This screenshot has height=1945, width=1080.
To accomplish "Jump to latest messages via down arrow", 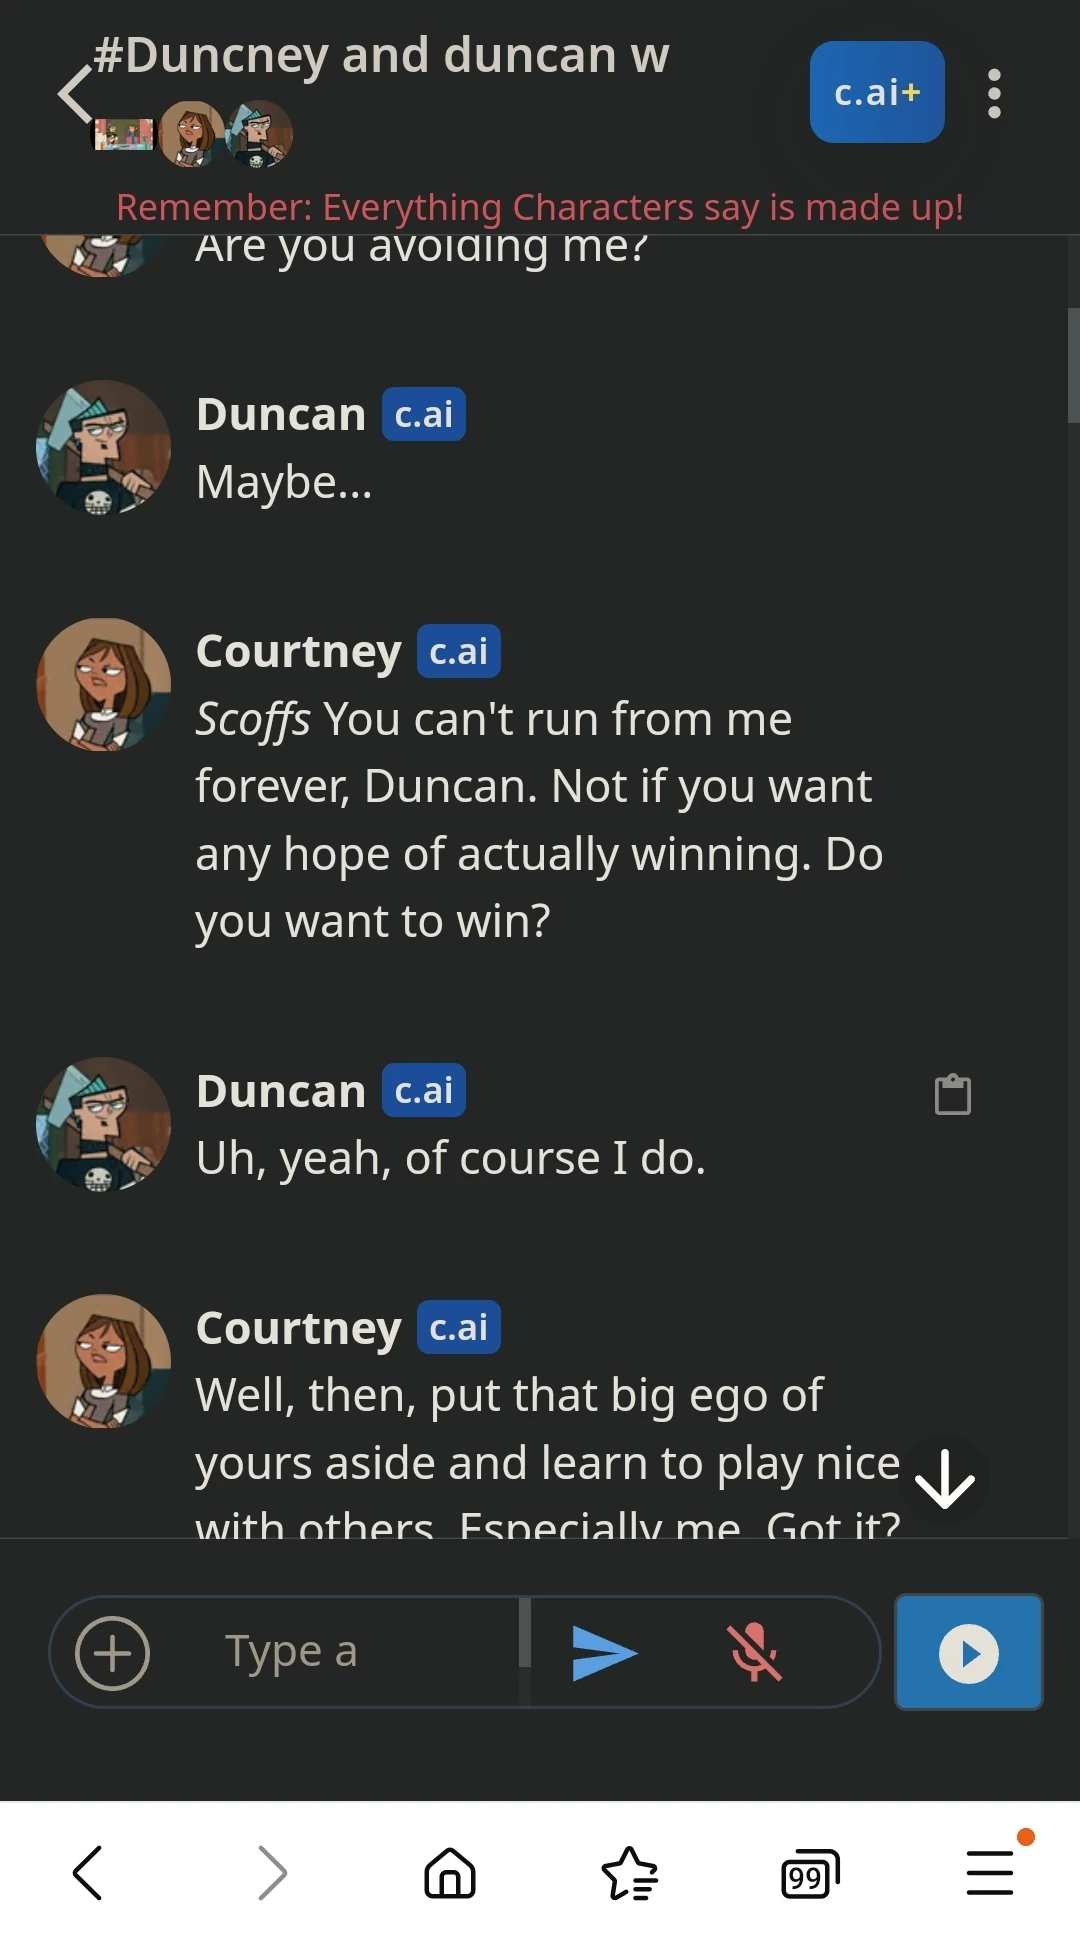I will pyautogui.click(x=944, y=1480).
